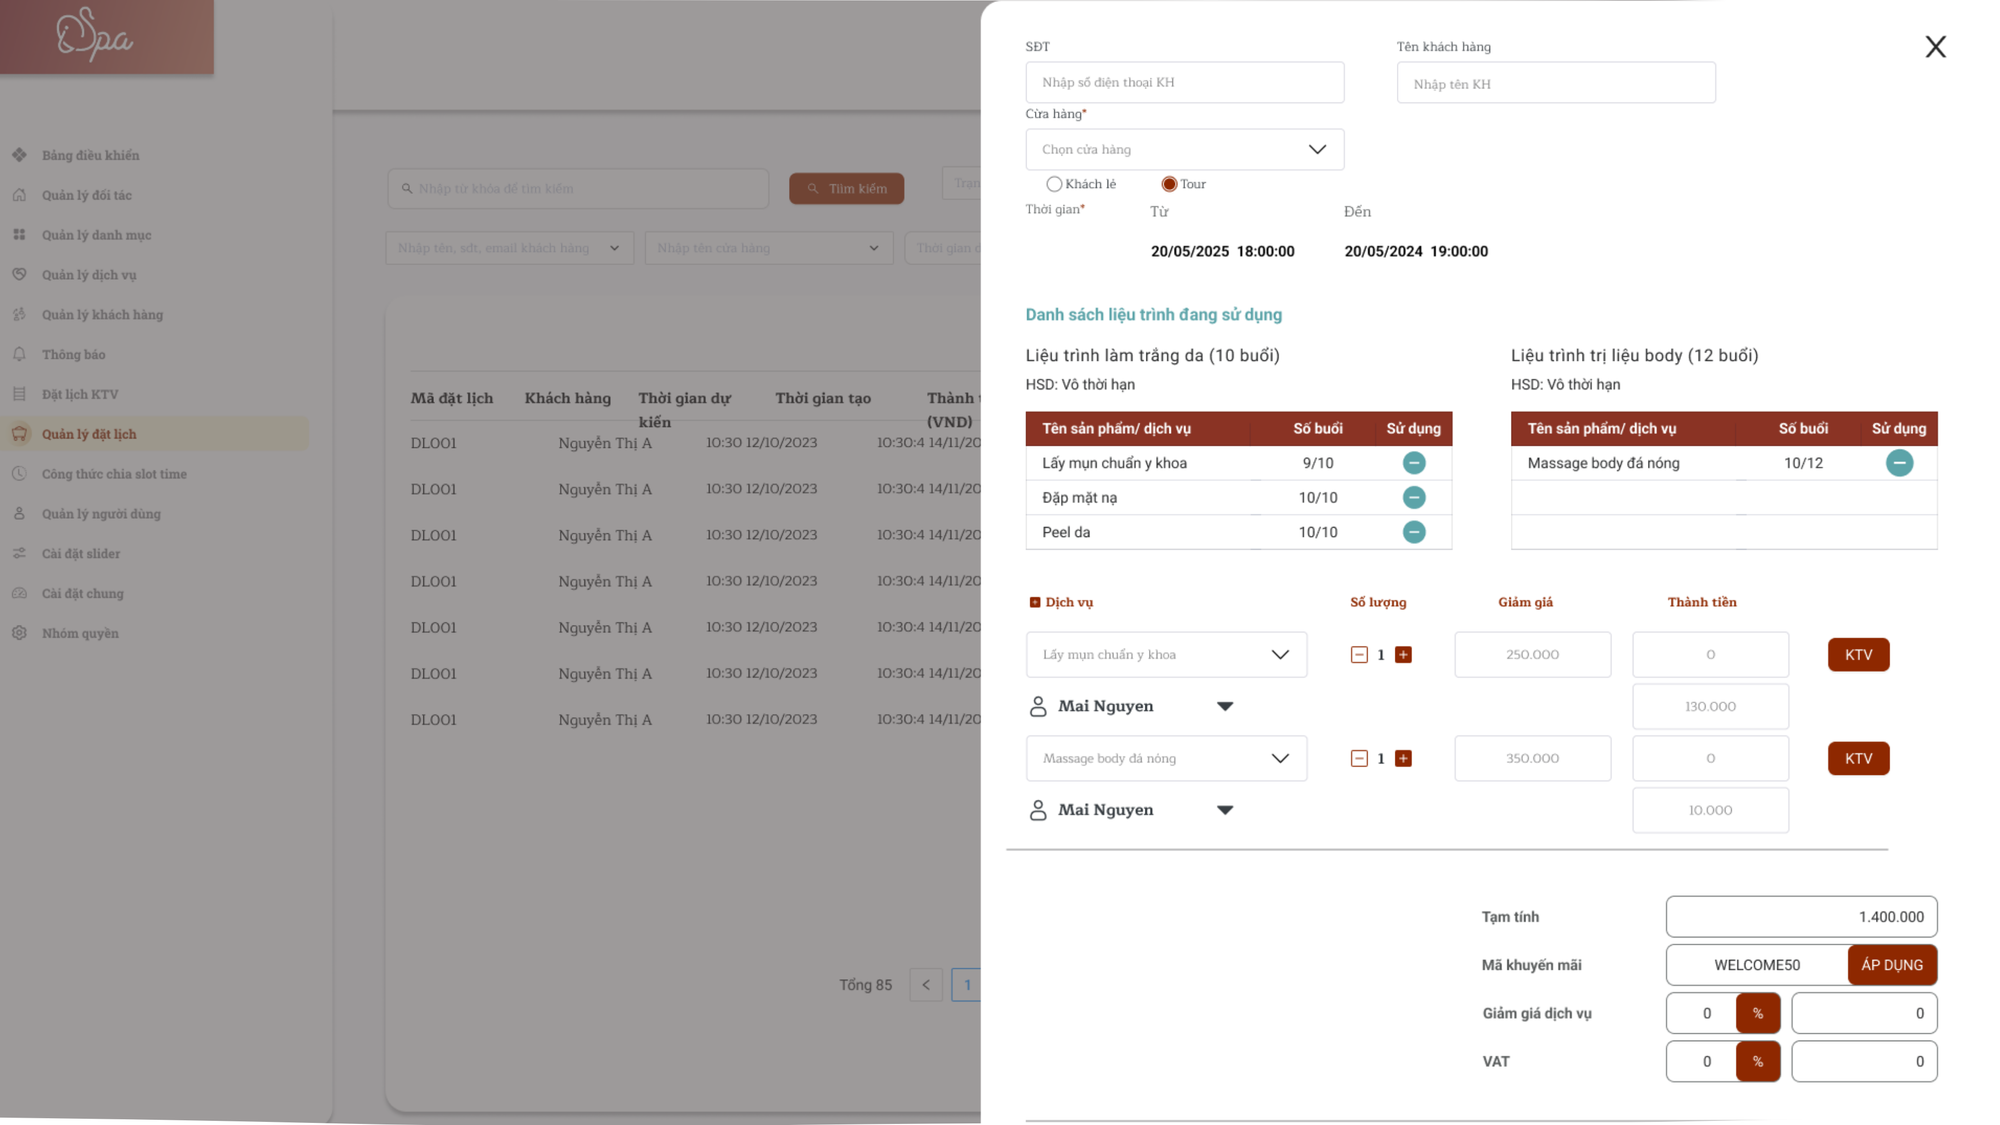Click minus icon for Peel da row
2000x1125 pixels.
pyautogui.click(x=1413, y=532)
